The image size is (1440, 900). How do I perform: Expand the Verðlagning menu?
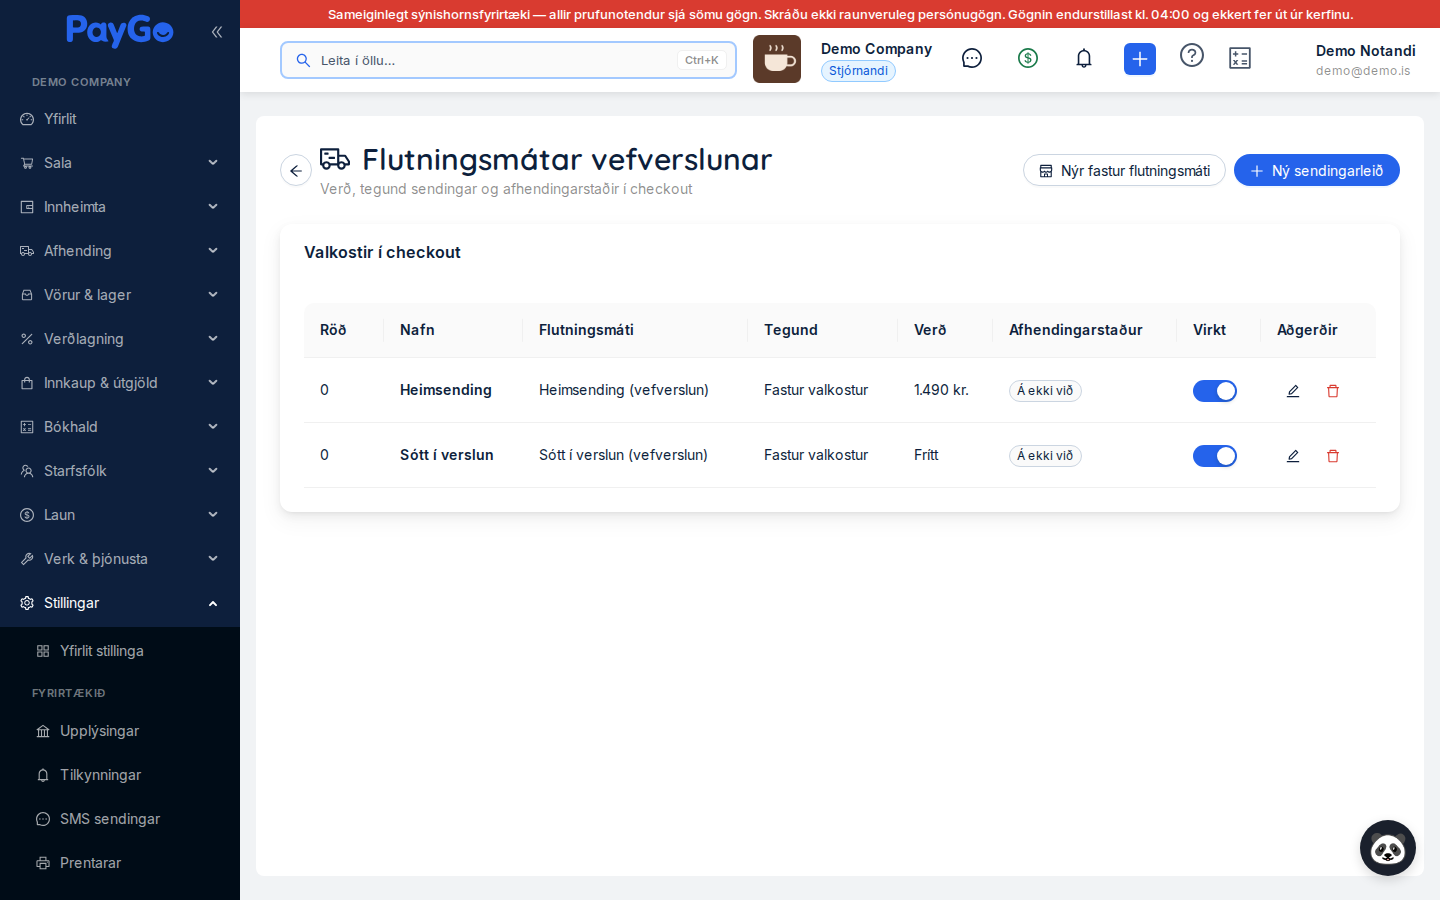click(120, 339)
